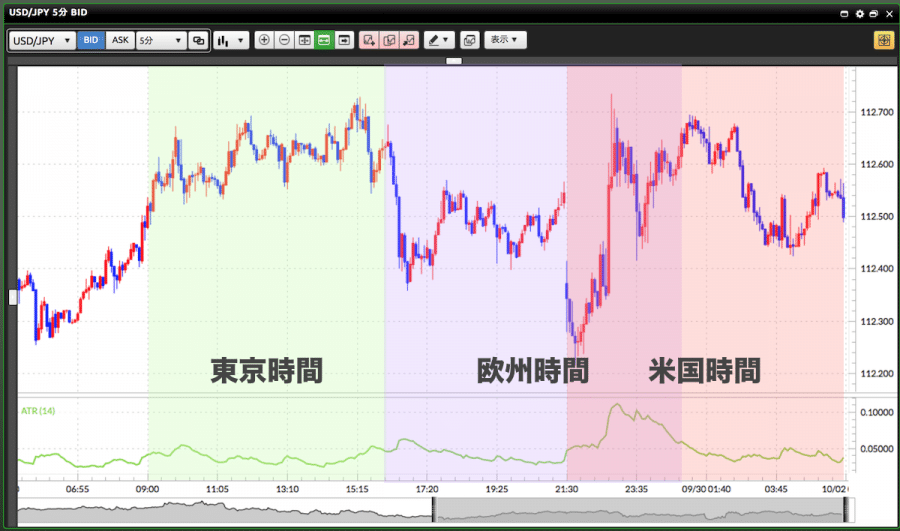Click the left side panel handle
This screenshot has height=531, width=900.
[x=13, y=297]
